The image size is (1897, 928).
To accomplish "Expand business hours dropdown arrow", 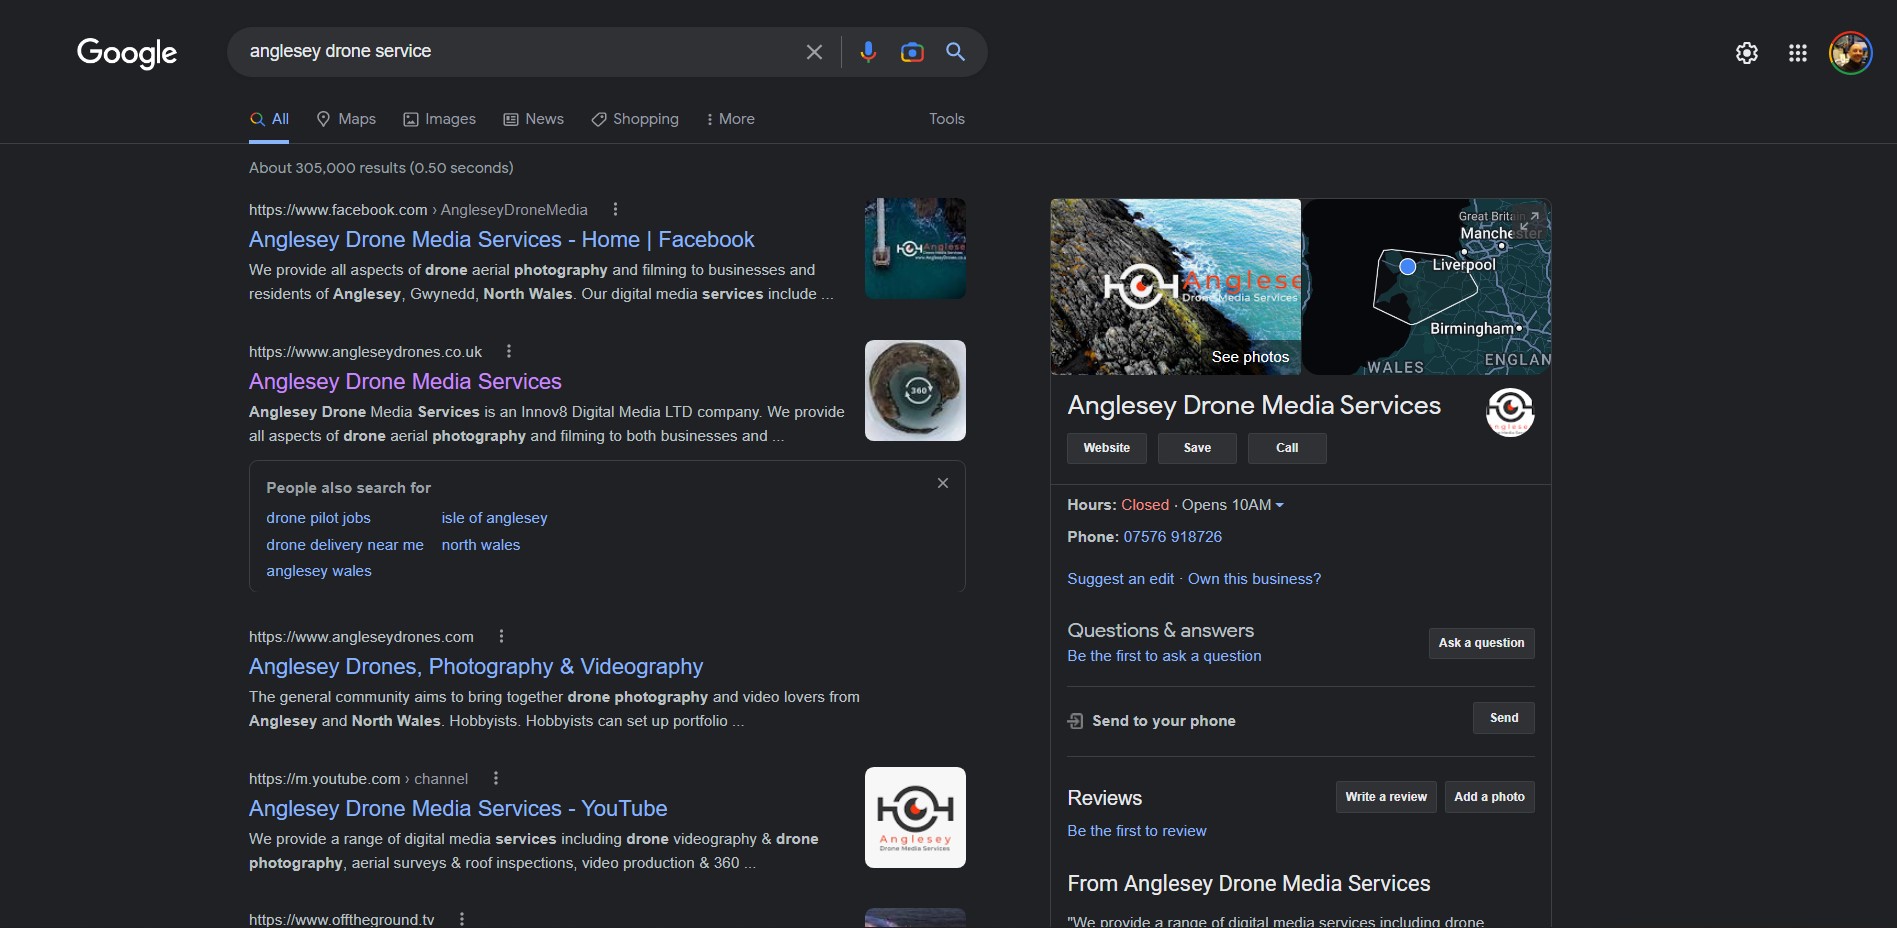I will [x=1279, y=505].
